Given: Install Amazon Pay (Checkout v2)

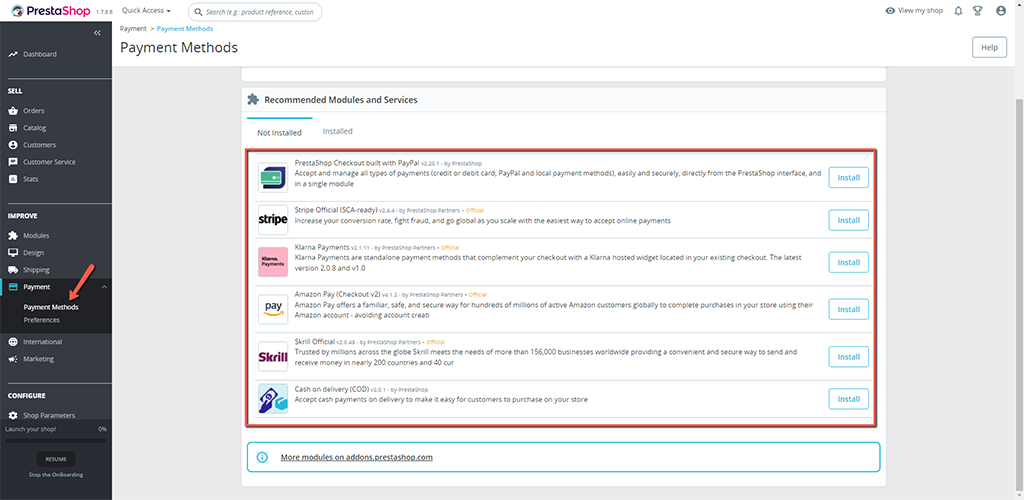Looking at the screenshot, I should pyautogui.click(x=848, y=309).
